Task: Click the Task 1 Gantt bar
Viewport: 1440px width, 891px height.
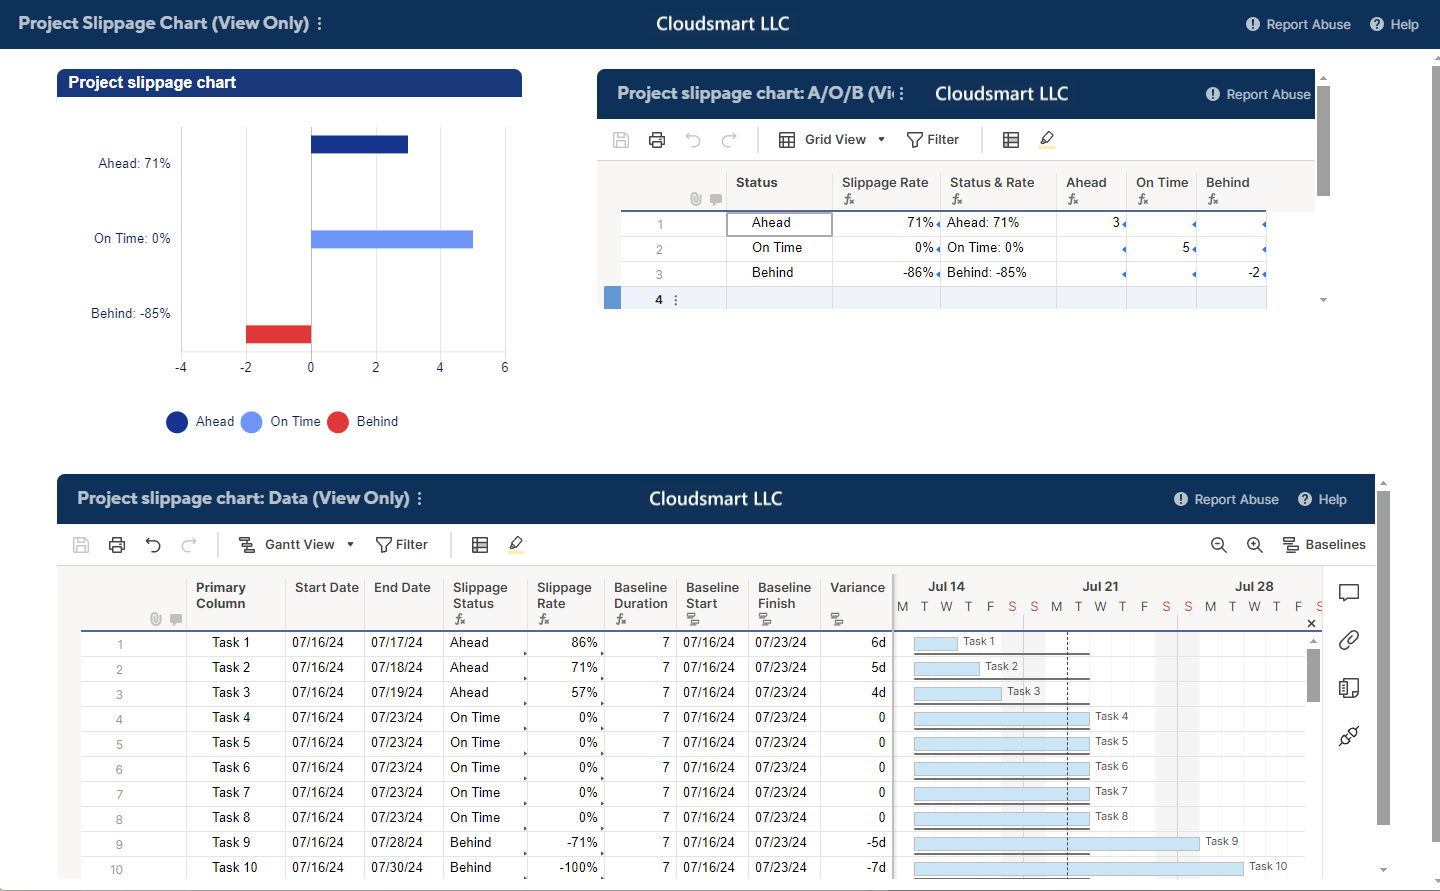Action: [936, 644]
